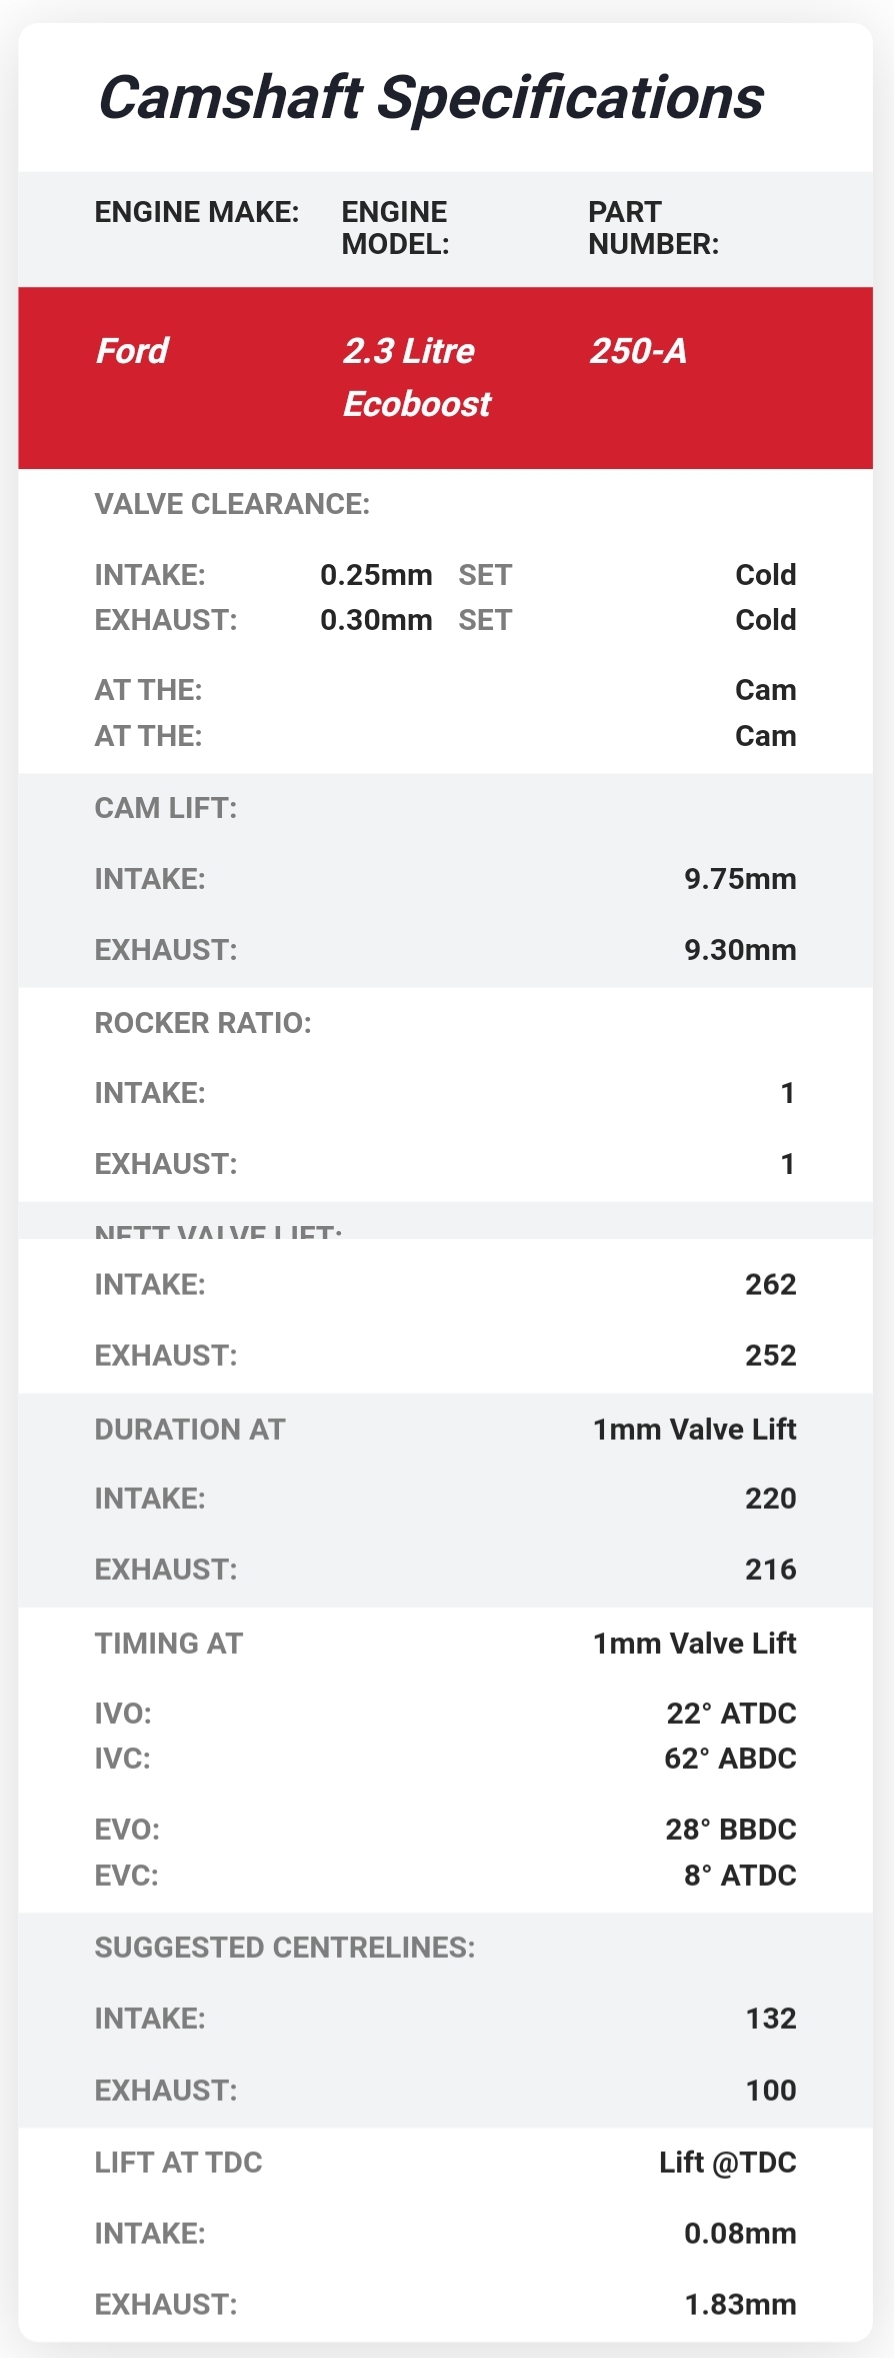The height and width of the screenshot is (2358, 894).
Task: Click the Camshaft Specifications heading
Action: [x=430, y=98]
